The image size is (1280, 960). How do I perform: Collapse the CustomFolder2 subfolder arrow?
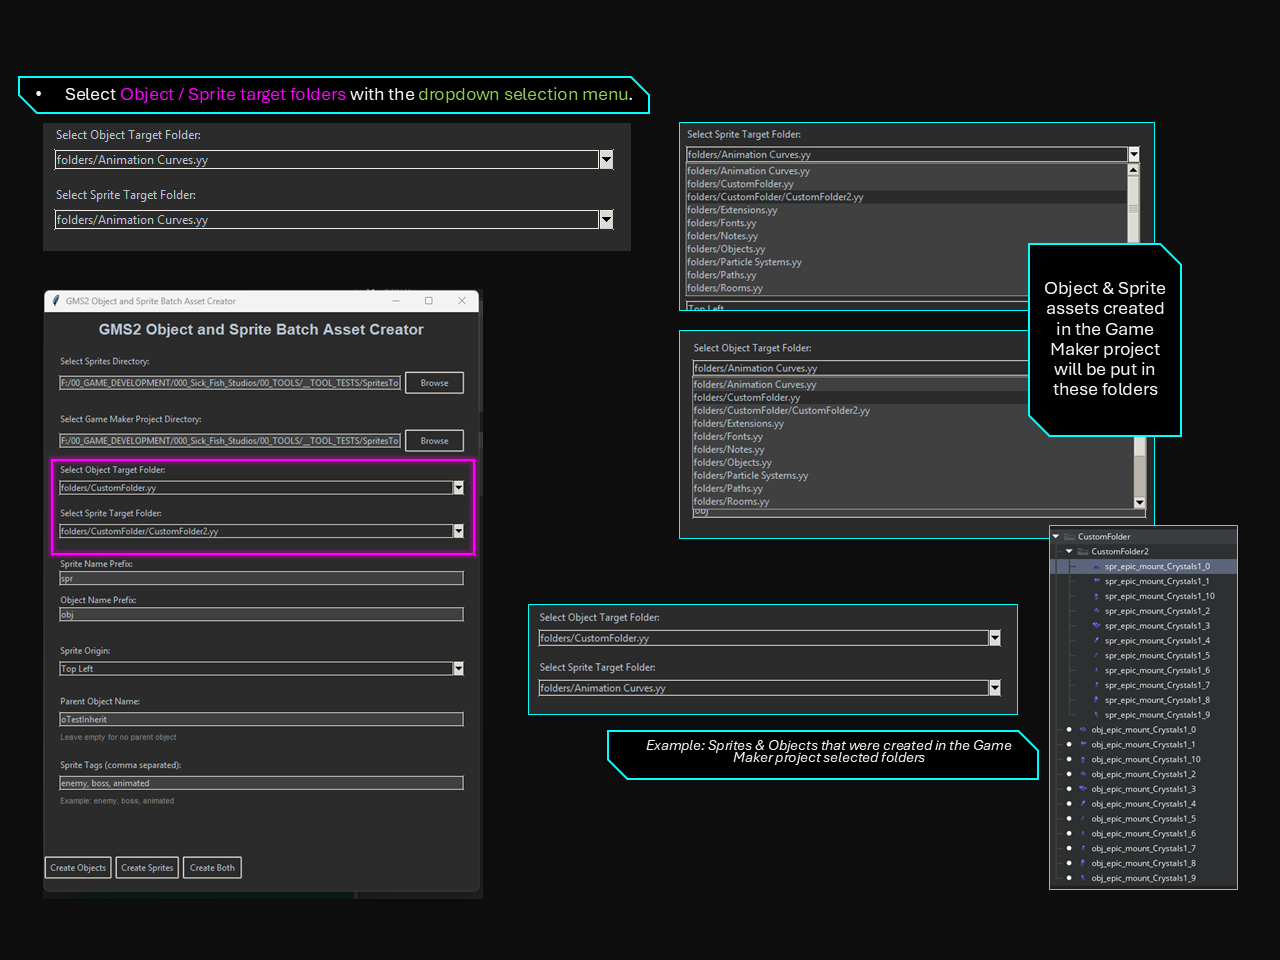coord(1069,552)
